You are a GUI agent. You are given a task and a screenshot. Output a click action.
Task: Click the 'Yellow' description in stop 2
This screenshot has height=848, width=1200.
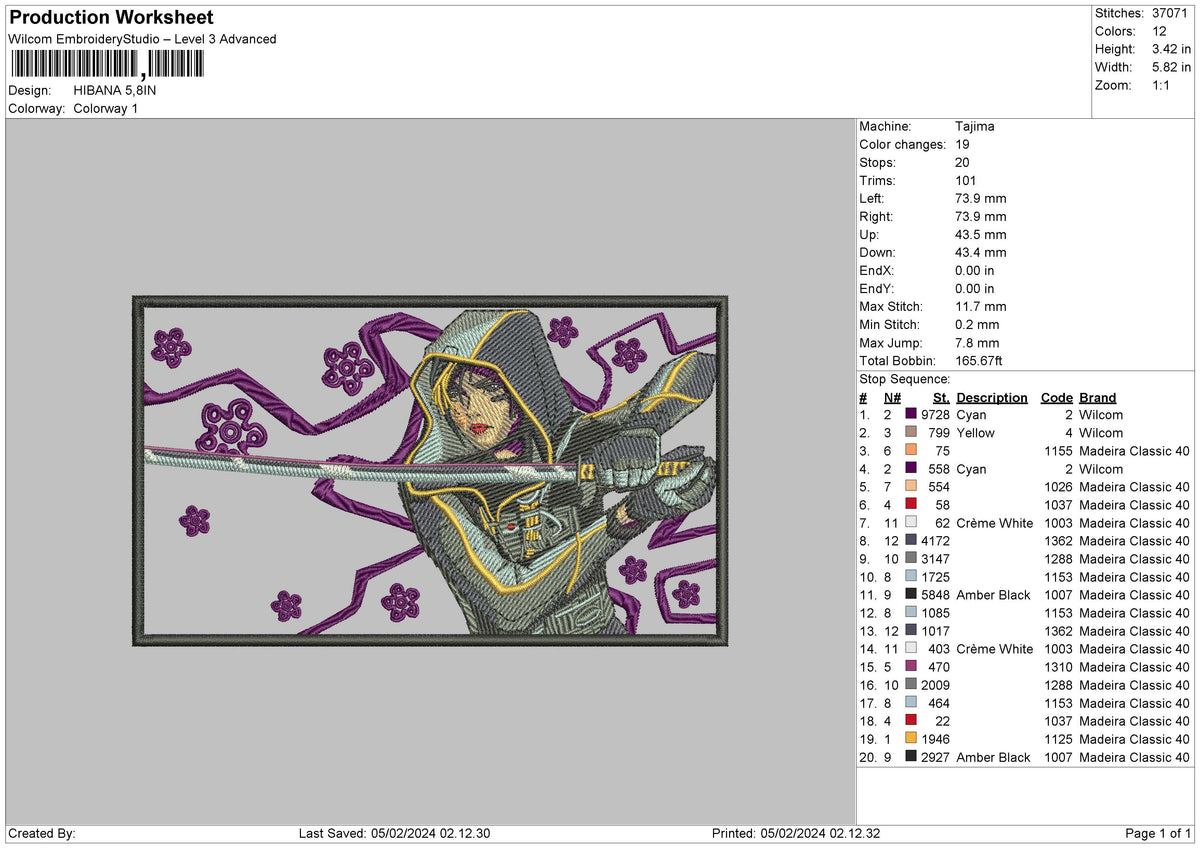[x=976, y=432]
